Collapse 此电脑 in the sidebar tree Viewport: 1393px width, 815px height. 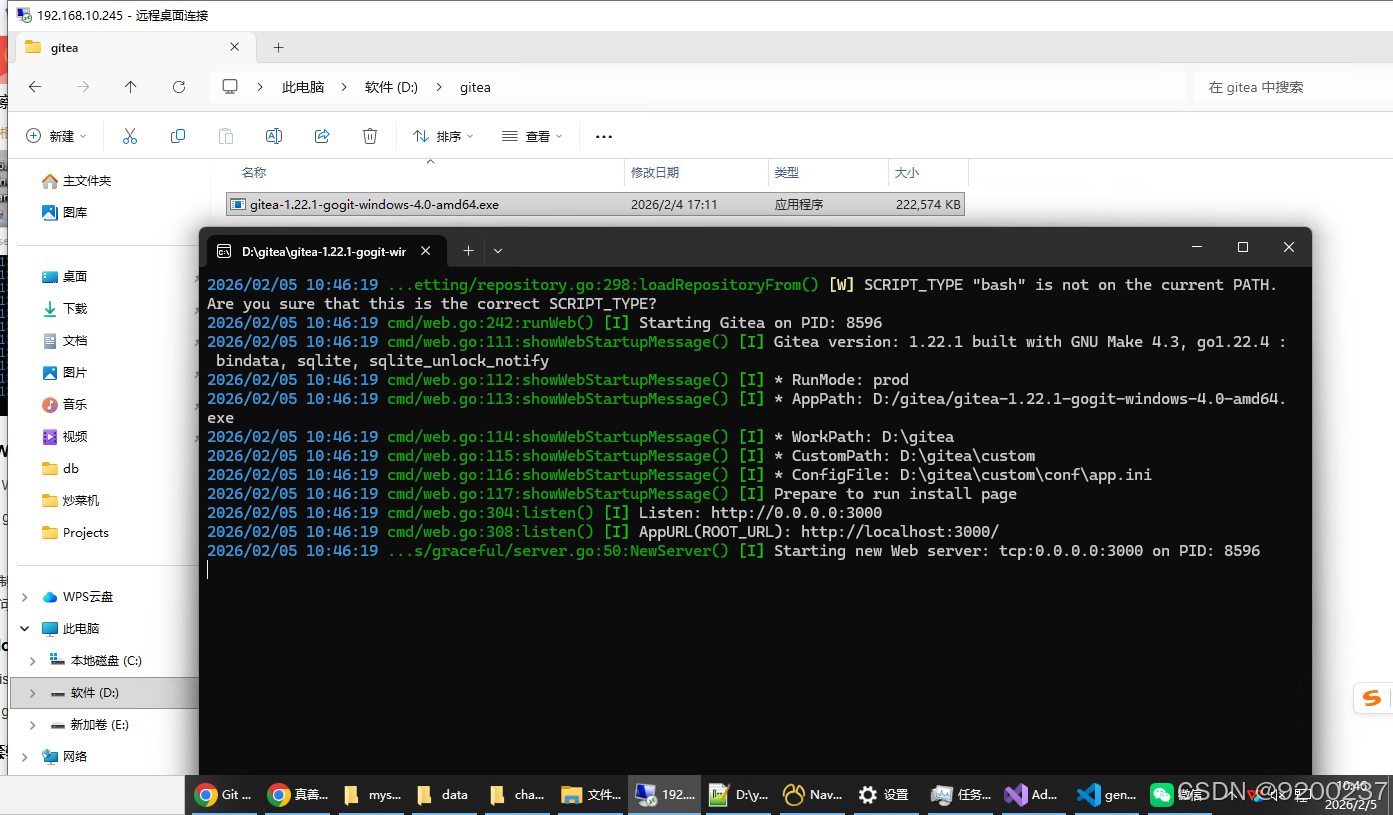(x=24, y=629)
